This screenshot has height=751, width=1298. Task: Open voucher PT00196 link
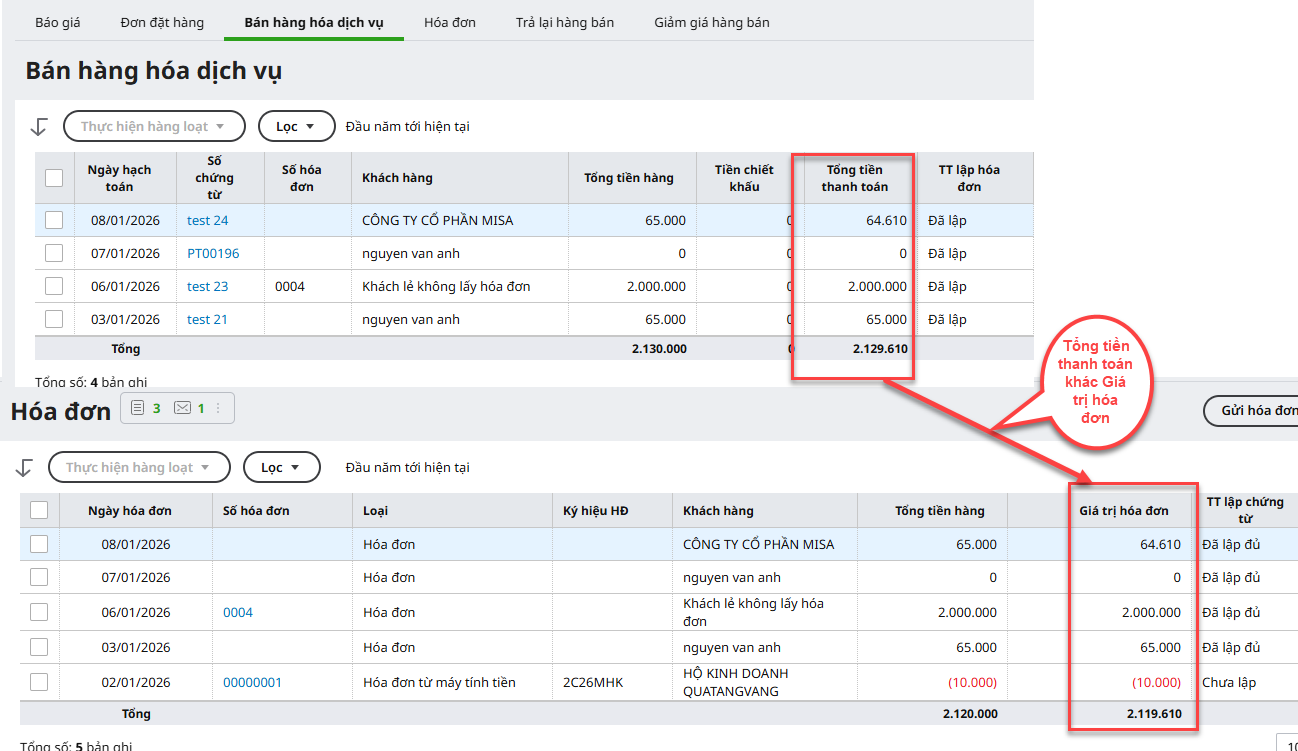pyautogui.click(x=213, y=253)
